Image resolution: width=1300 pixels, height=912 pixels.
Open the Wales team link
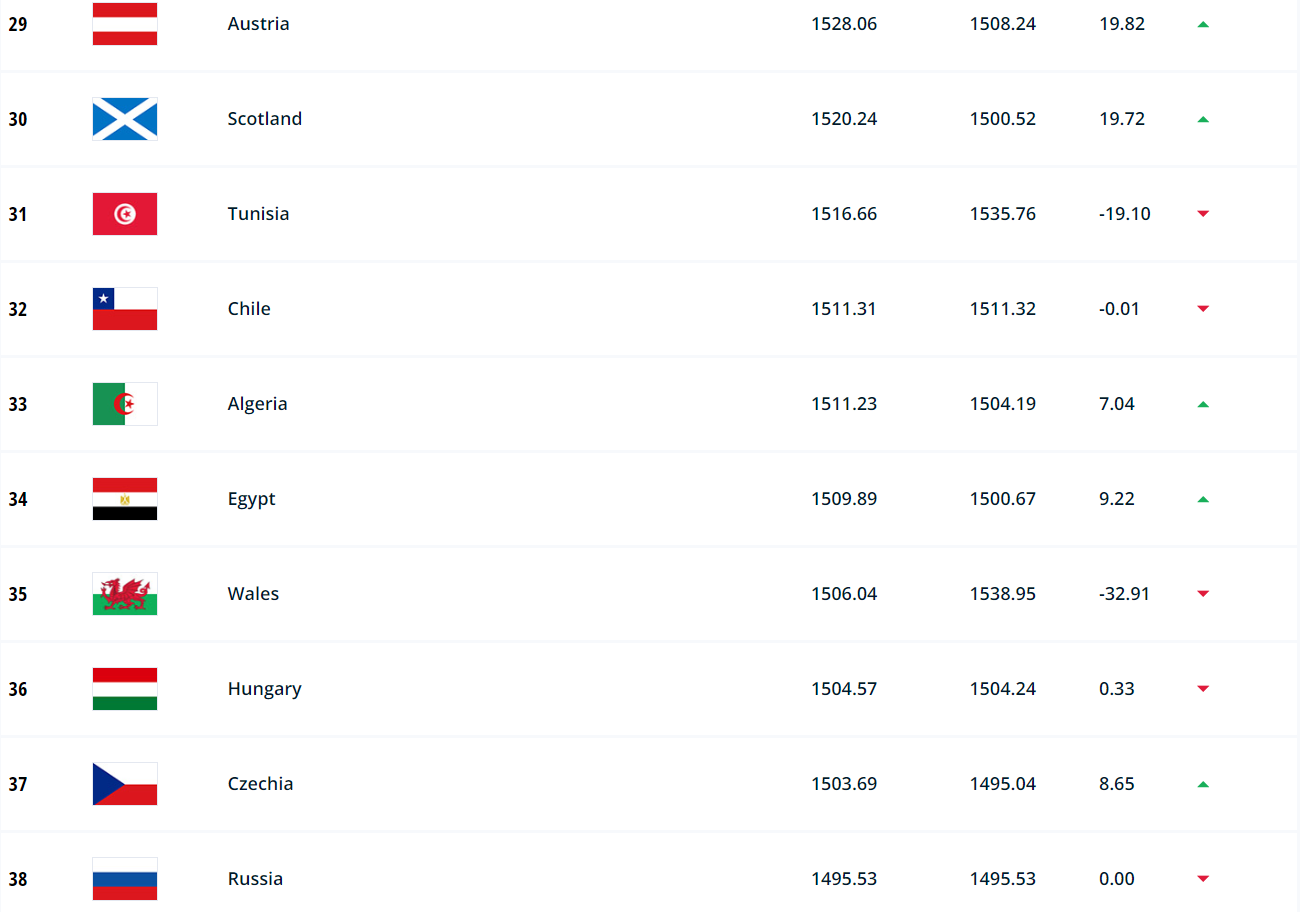(253, 594)
